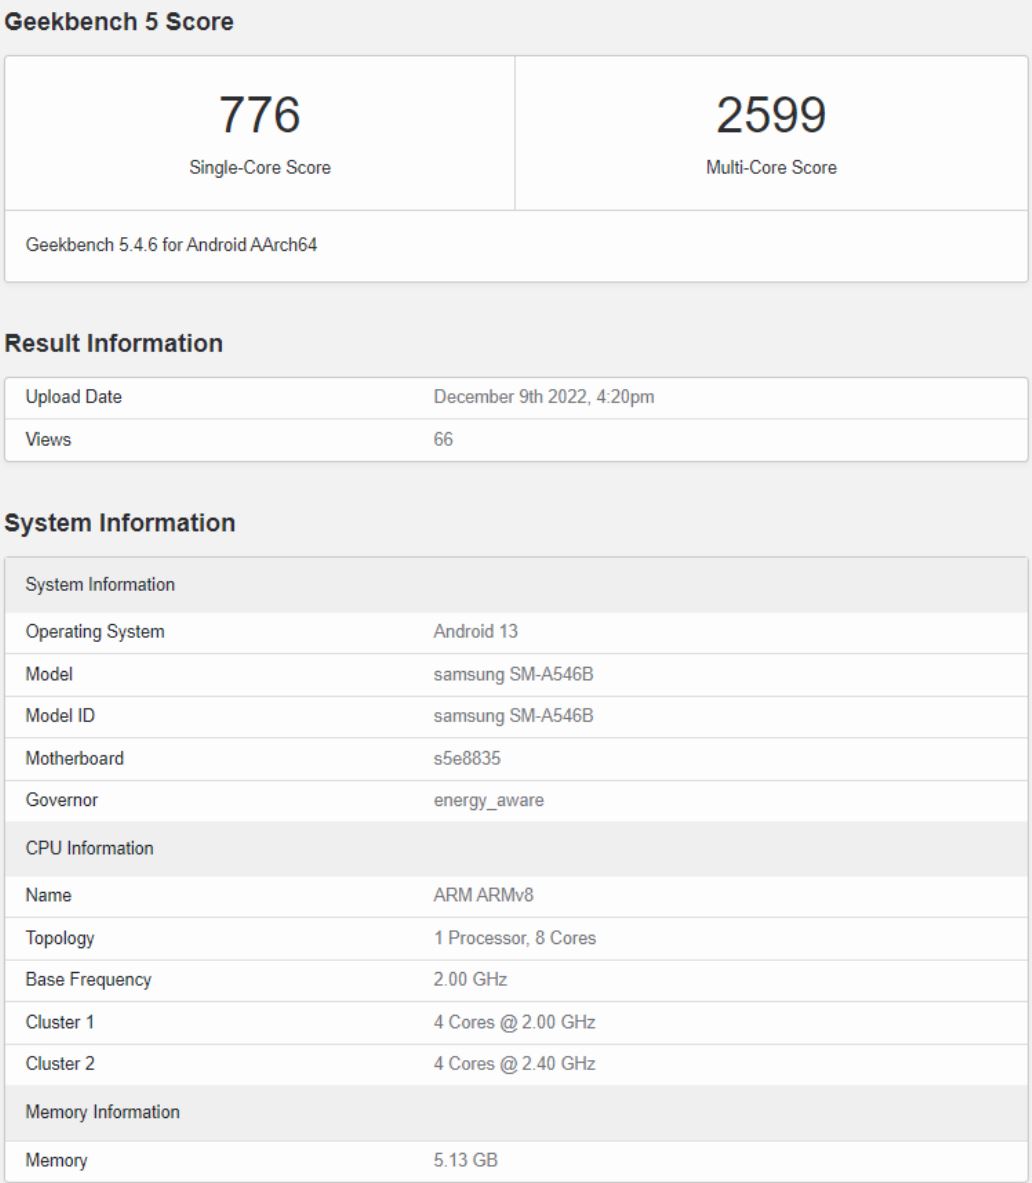Select the views count 66
The image size is (1032, 1183).
(x=444, y=439)
